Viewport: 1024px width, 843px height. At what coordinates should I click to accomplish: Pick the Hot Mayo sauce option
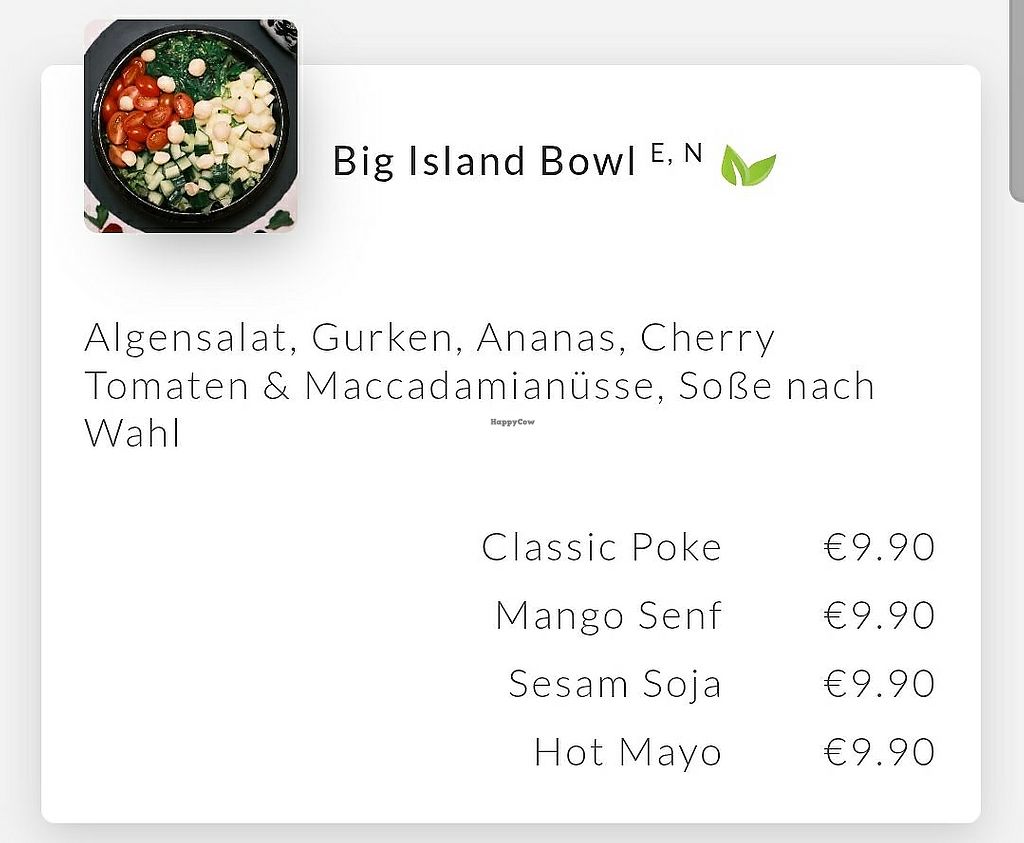tap(627, 751)
